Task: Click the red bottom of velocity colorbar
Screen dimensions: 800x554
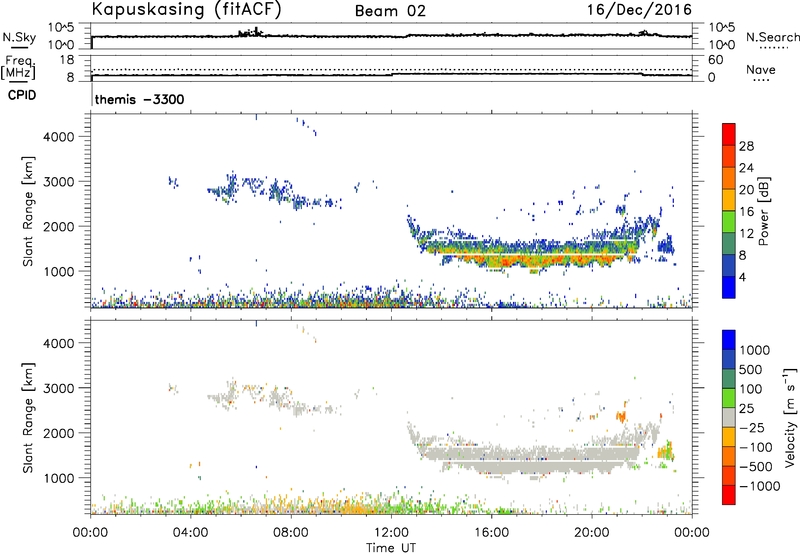Action: pyautogui.click(x=729, y=495)
